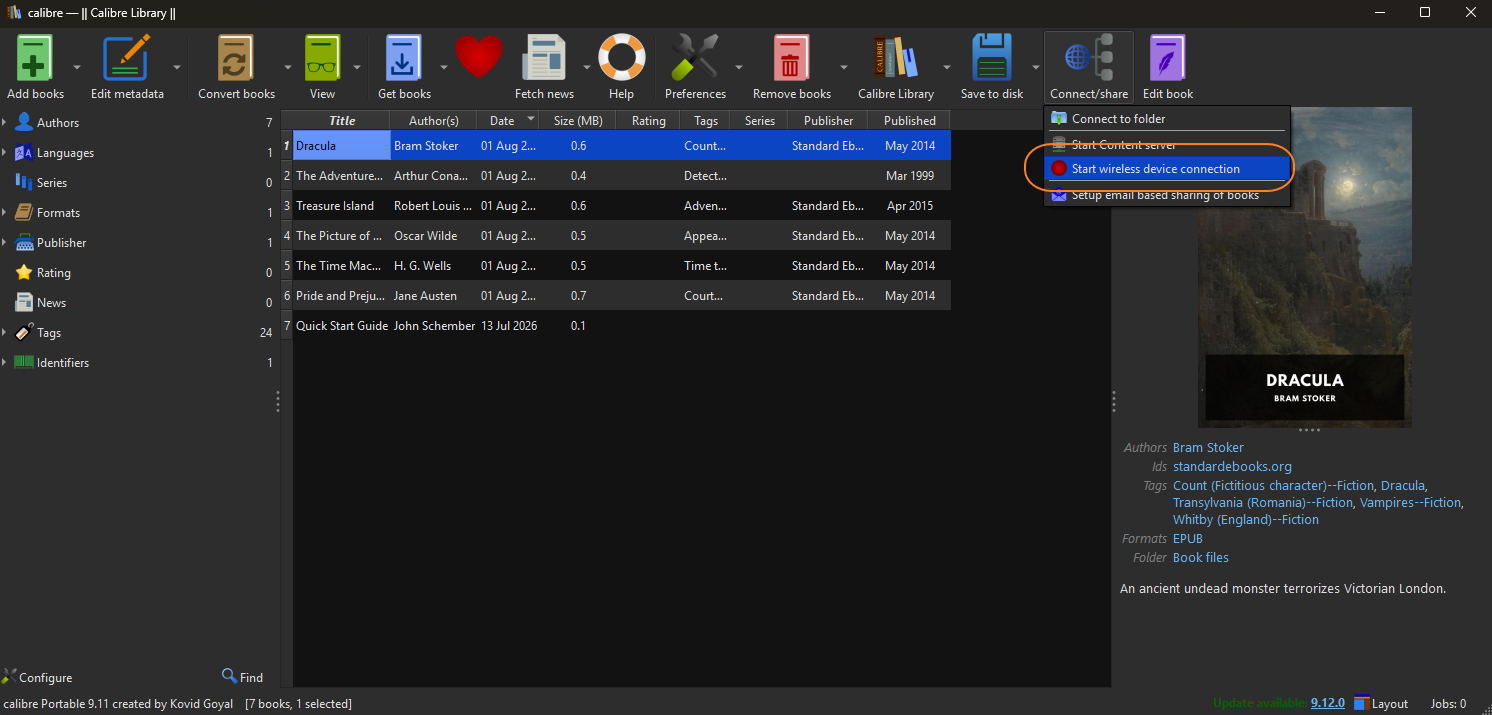Click the Fetch news icon
Image resolution: width=1492 pixels, height=715 pixels.
pos(544,58)
